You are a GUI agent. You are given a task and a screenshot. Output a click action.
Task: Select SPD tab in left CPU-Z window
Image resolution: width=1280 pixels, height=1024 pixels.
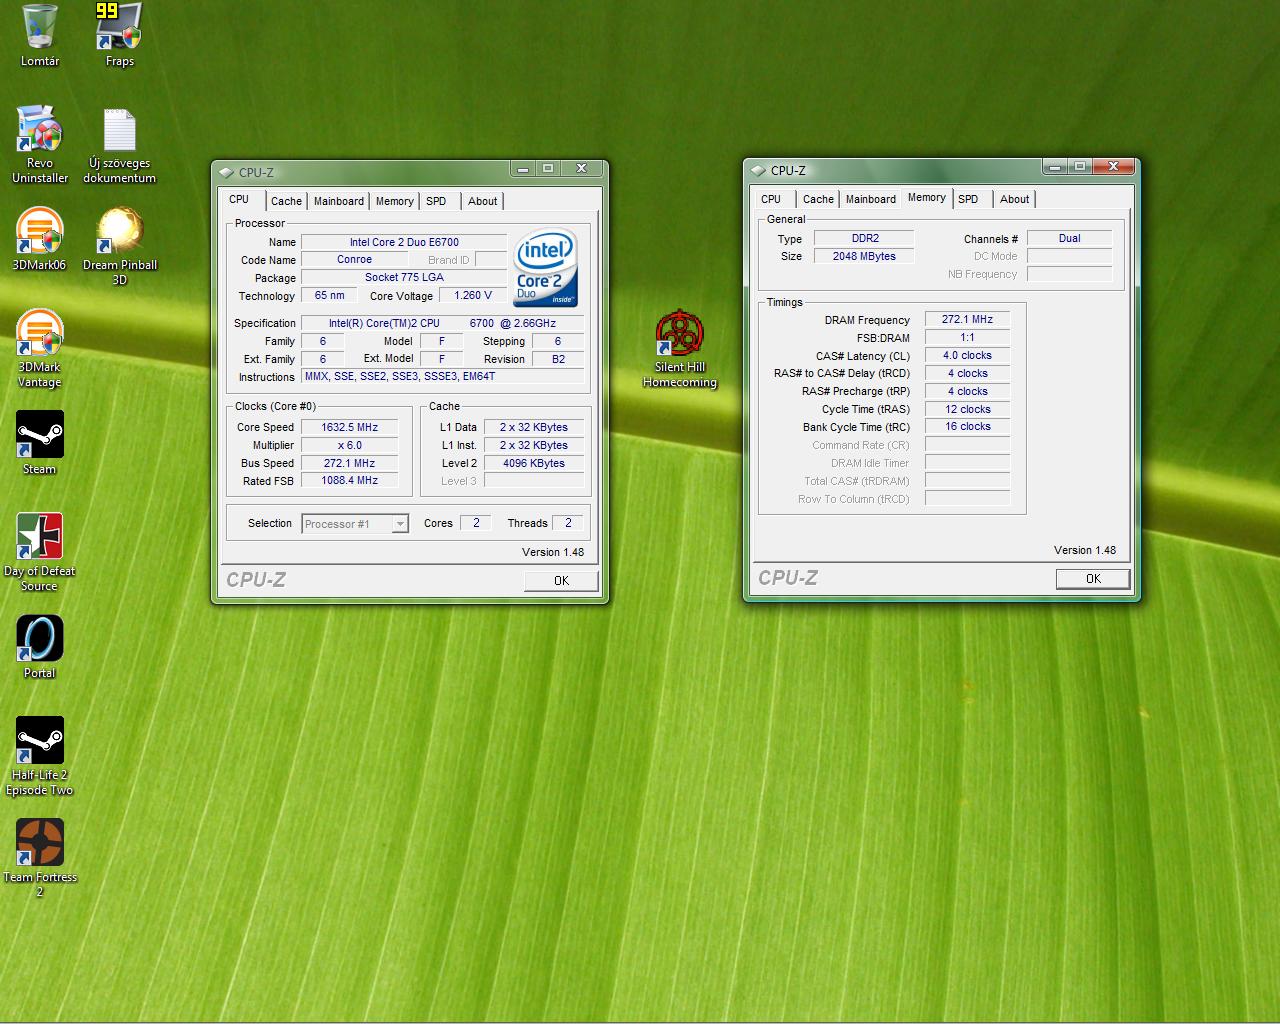tap(436, 201)
